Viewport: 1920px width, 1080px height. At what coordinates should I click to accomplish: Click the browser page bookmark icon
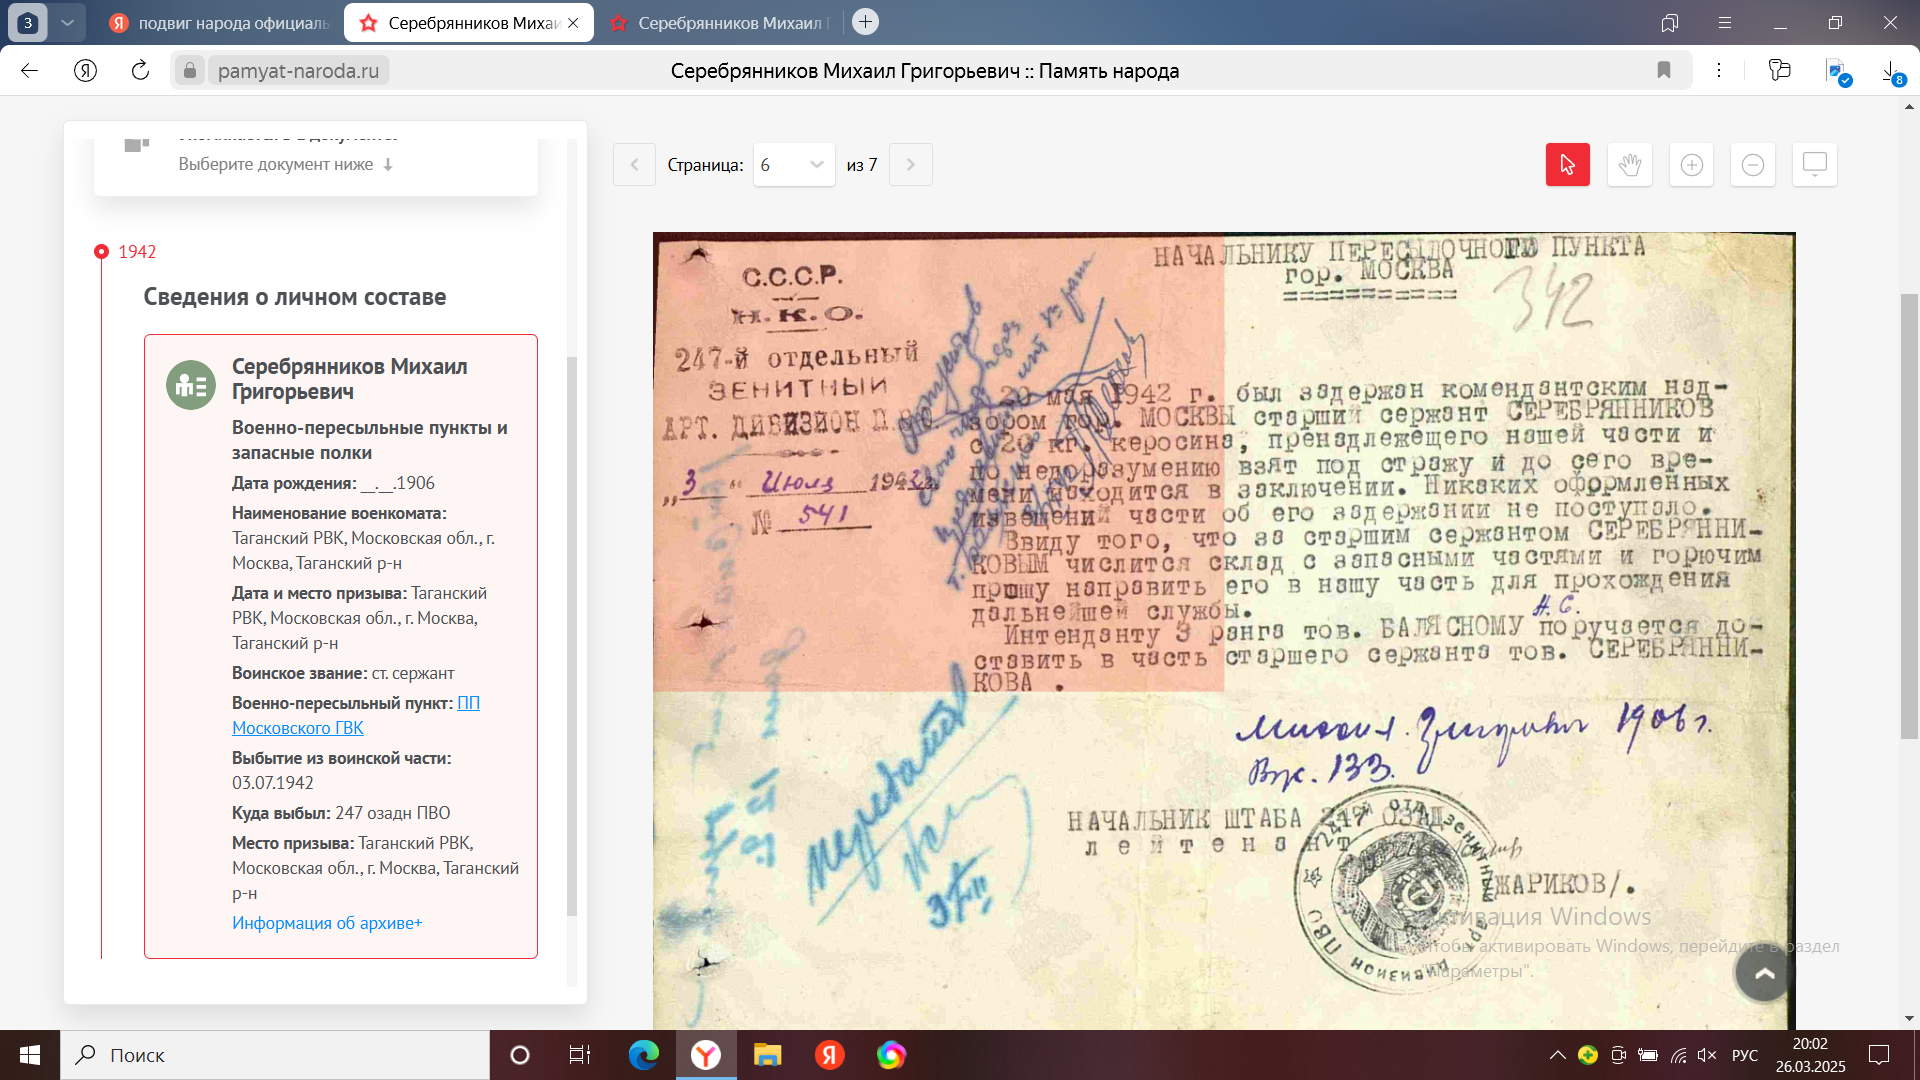(x=1664, y=70)
